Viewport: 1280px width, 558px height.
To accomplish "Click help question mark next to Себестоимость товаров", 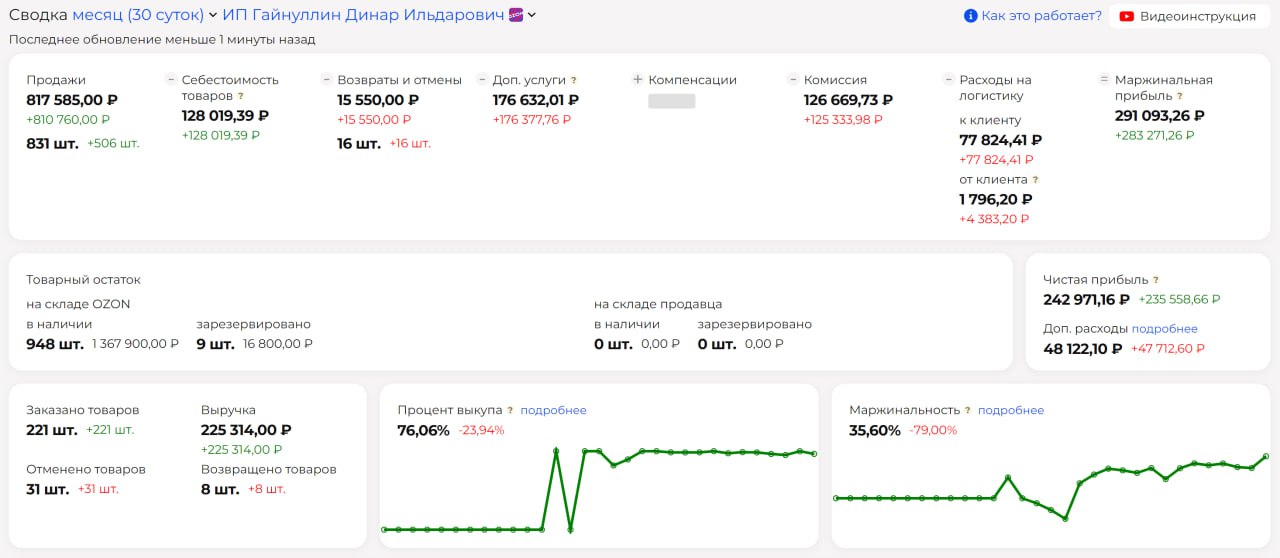I will pyautogui.click(x=241, y=96).
